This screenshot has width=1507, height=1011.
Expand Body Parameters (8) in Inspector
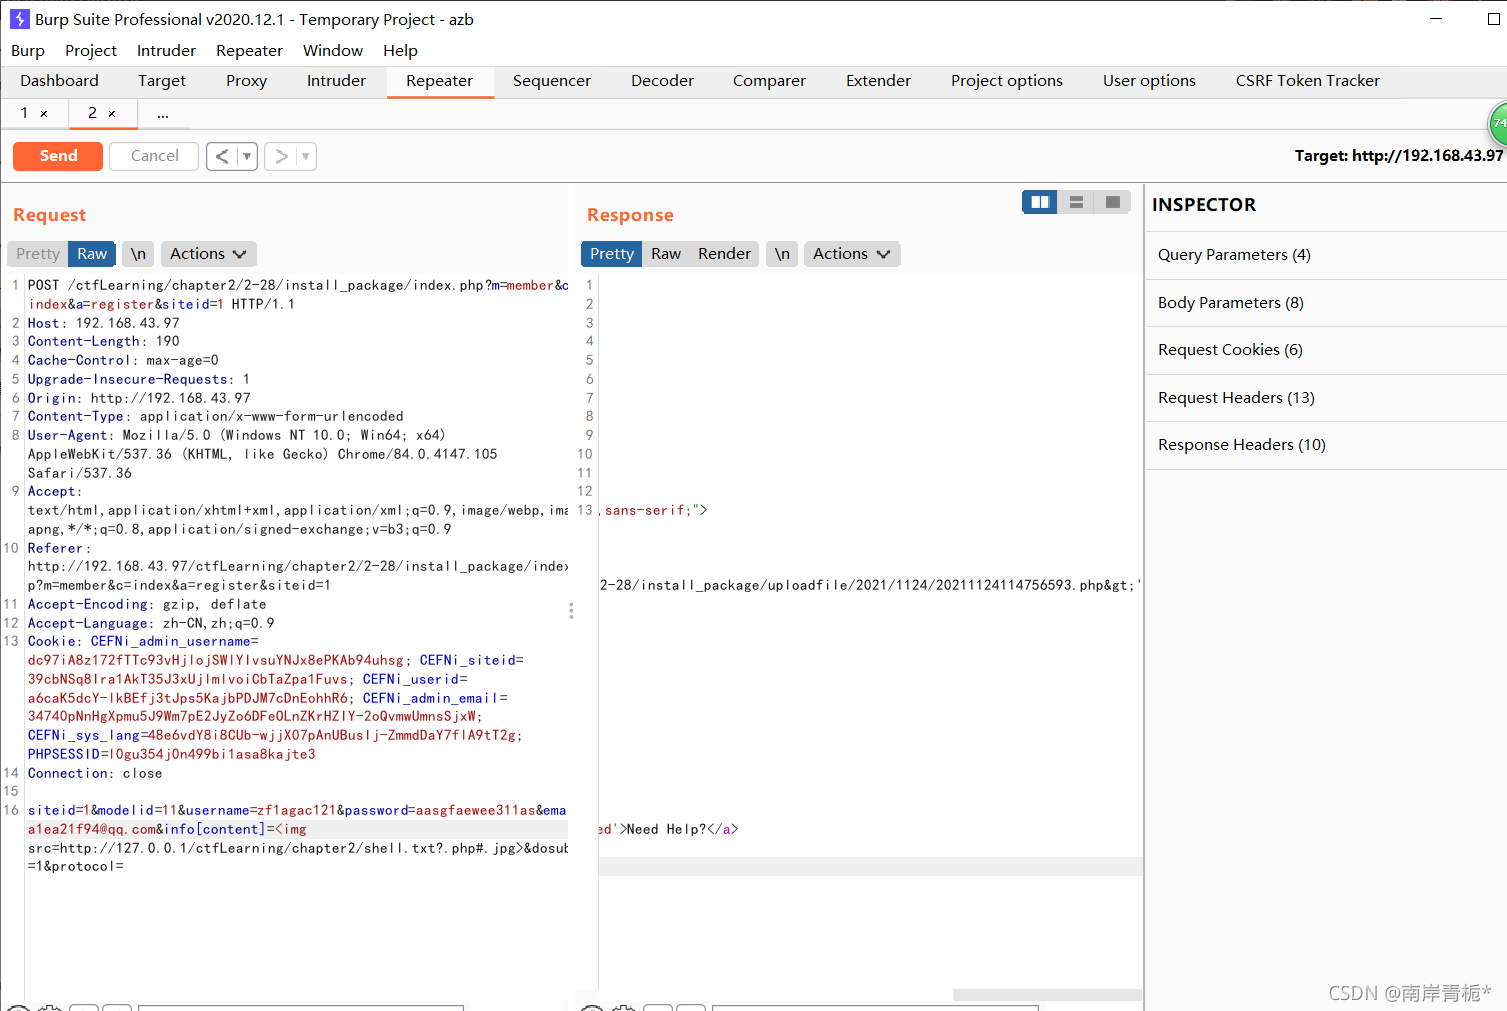(x=1326, y=303)
